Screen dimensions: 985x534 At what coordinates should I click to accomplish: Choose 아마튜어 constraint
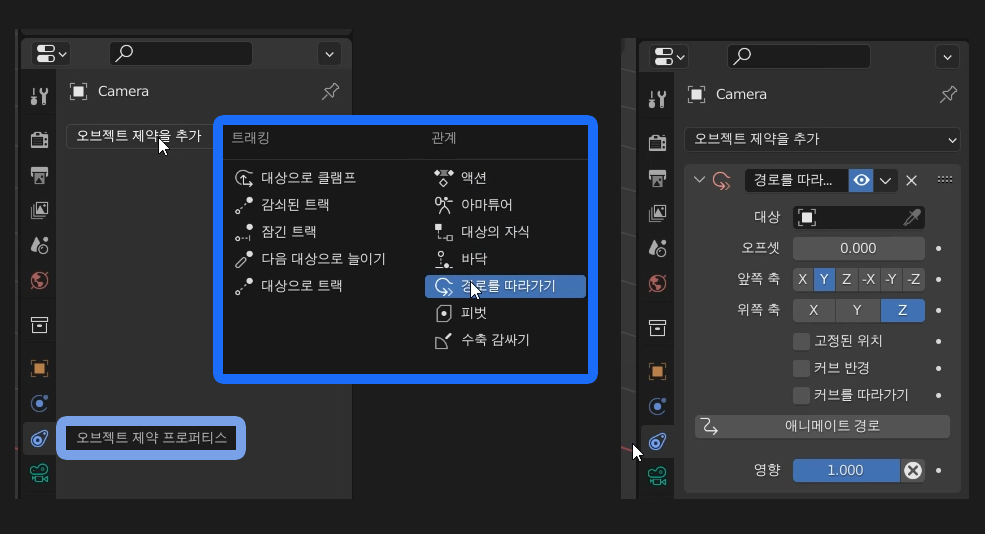(x=486, y=205)
